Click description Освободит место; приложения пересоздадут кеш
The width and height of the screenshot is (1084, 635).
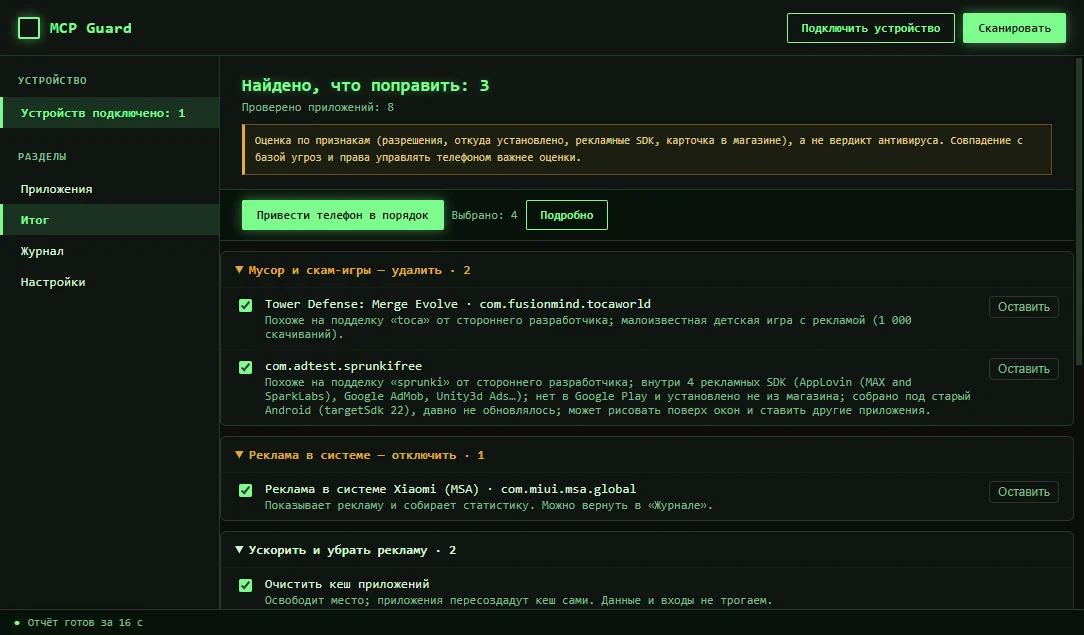click(518, 600)
